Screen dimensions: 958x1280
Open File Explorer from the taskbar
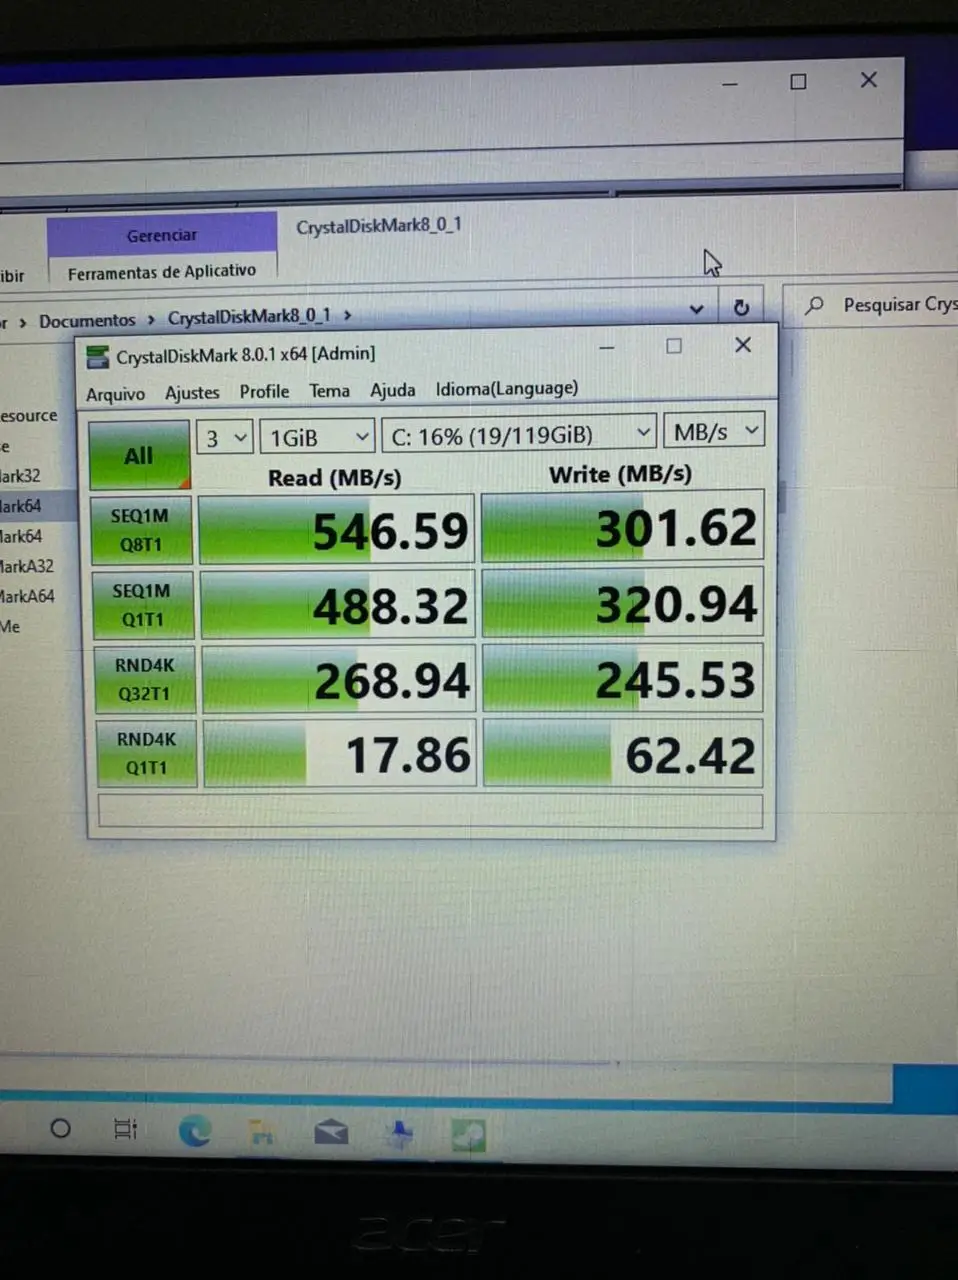(x=262, y=1132)
